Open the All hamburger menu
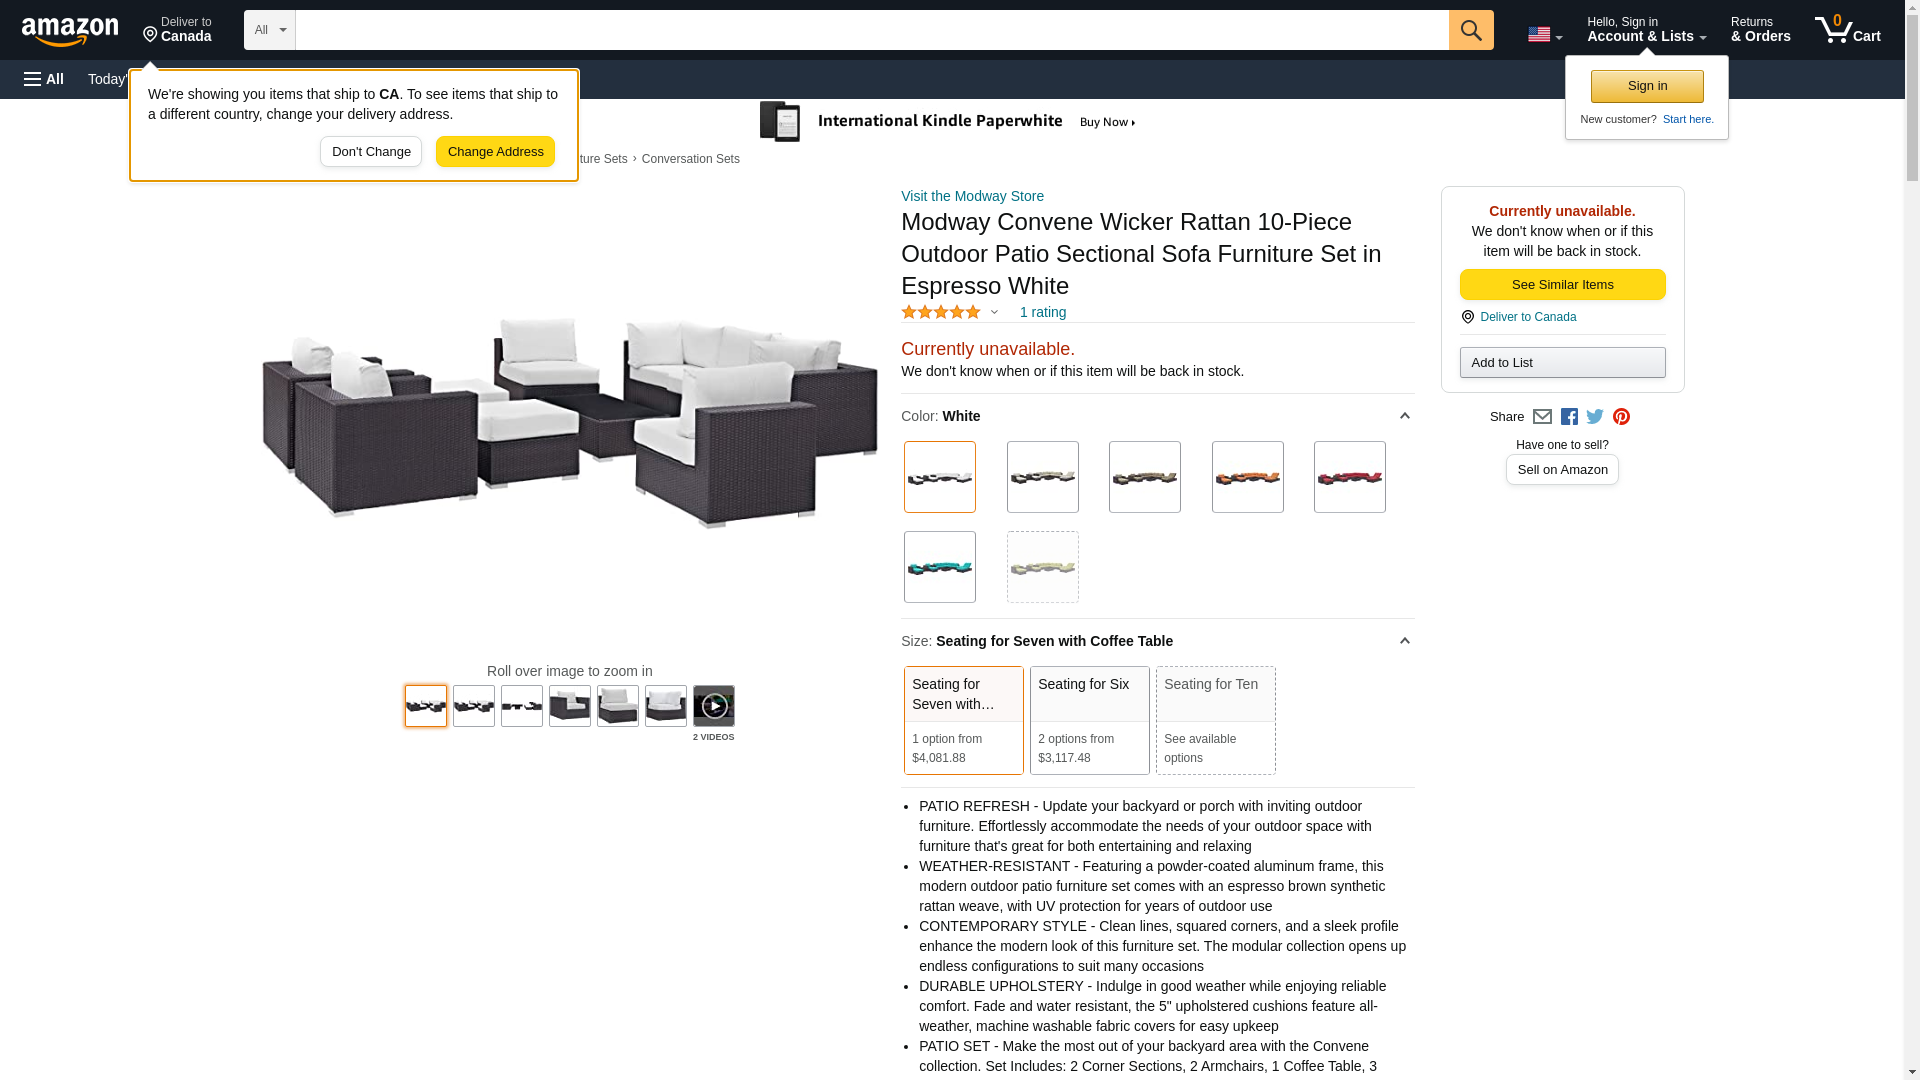This screenshot has width=1920, height=1080. coord(44,79)
